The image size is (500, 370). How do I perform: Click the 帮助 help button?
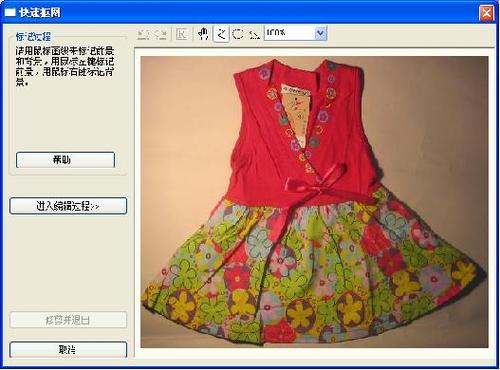point(65,160)
